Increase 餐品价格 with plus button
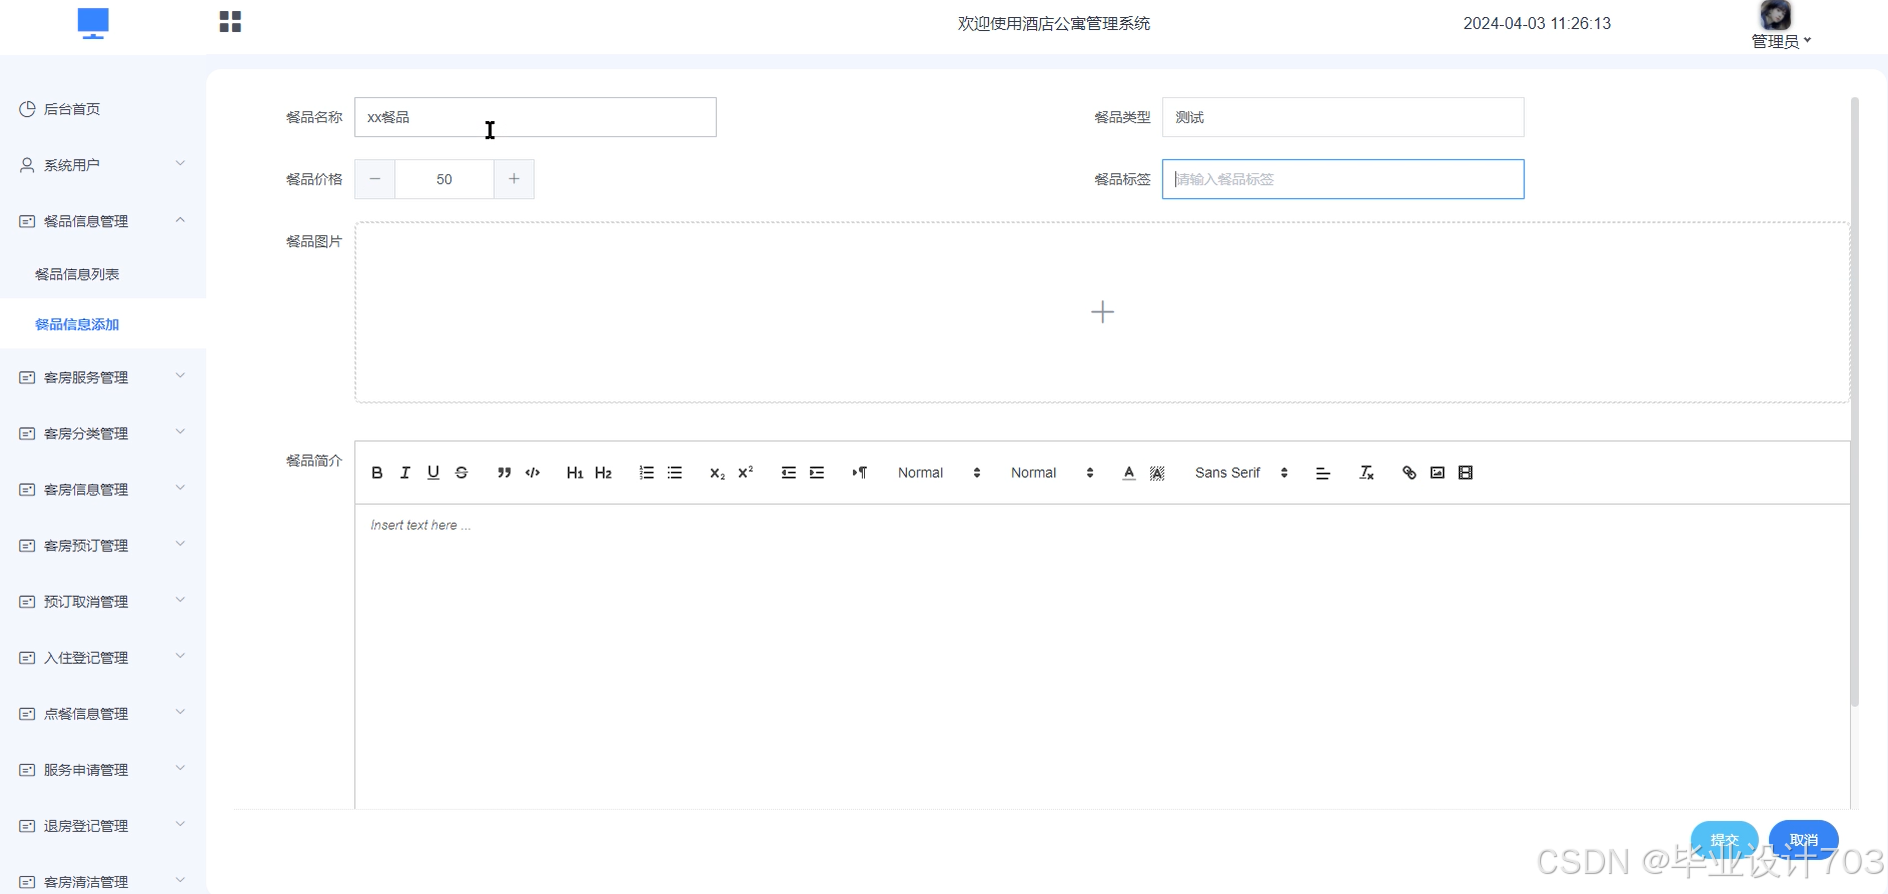Screen dimensions: 1888x894 point(514,179)
